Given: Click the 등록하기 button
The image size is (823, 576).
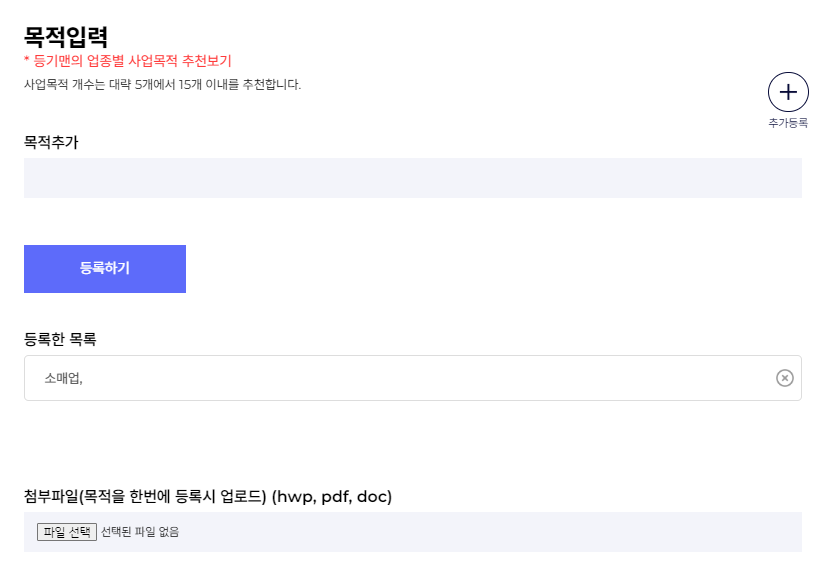Looking at the screenshot, I should coord(105,269).
